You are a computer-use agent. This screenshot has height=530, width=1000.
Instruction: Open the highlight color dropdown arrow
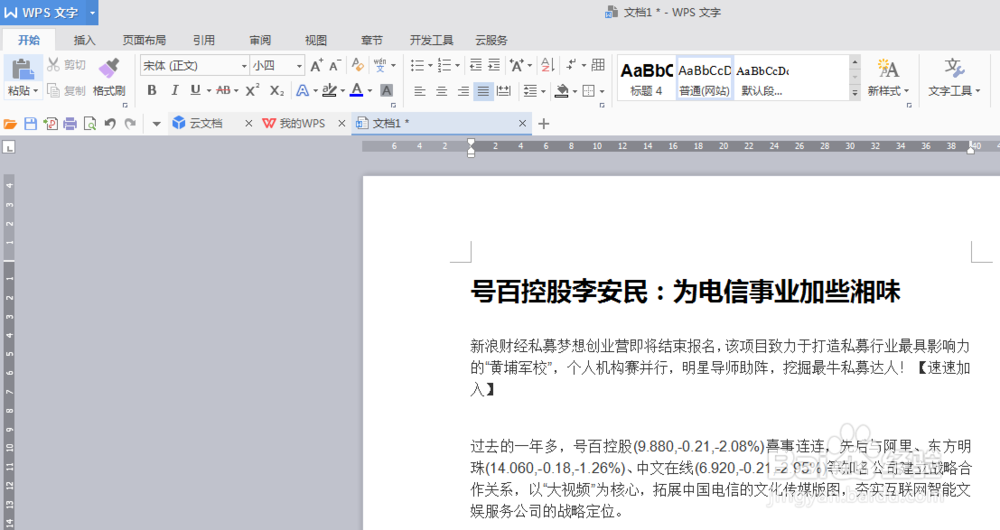(342, 91)
